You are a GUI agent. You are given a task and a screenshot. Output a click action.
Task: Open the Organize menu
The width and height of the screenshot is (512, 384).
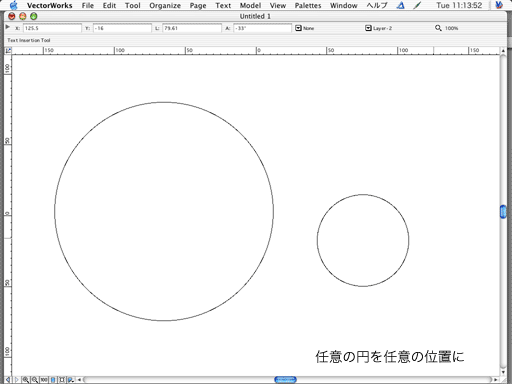165,6
